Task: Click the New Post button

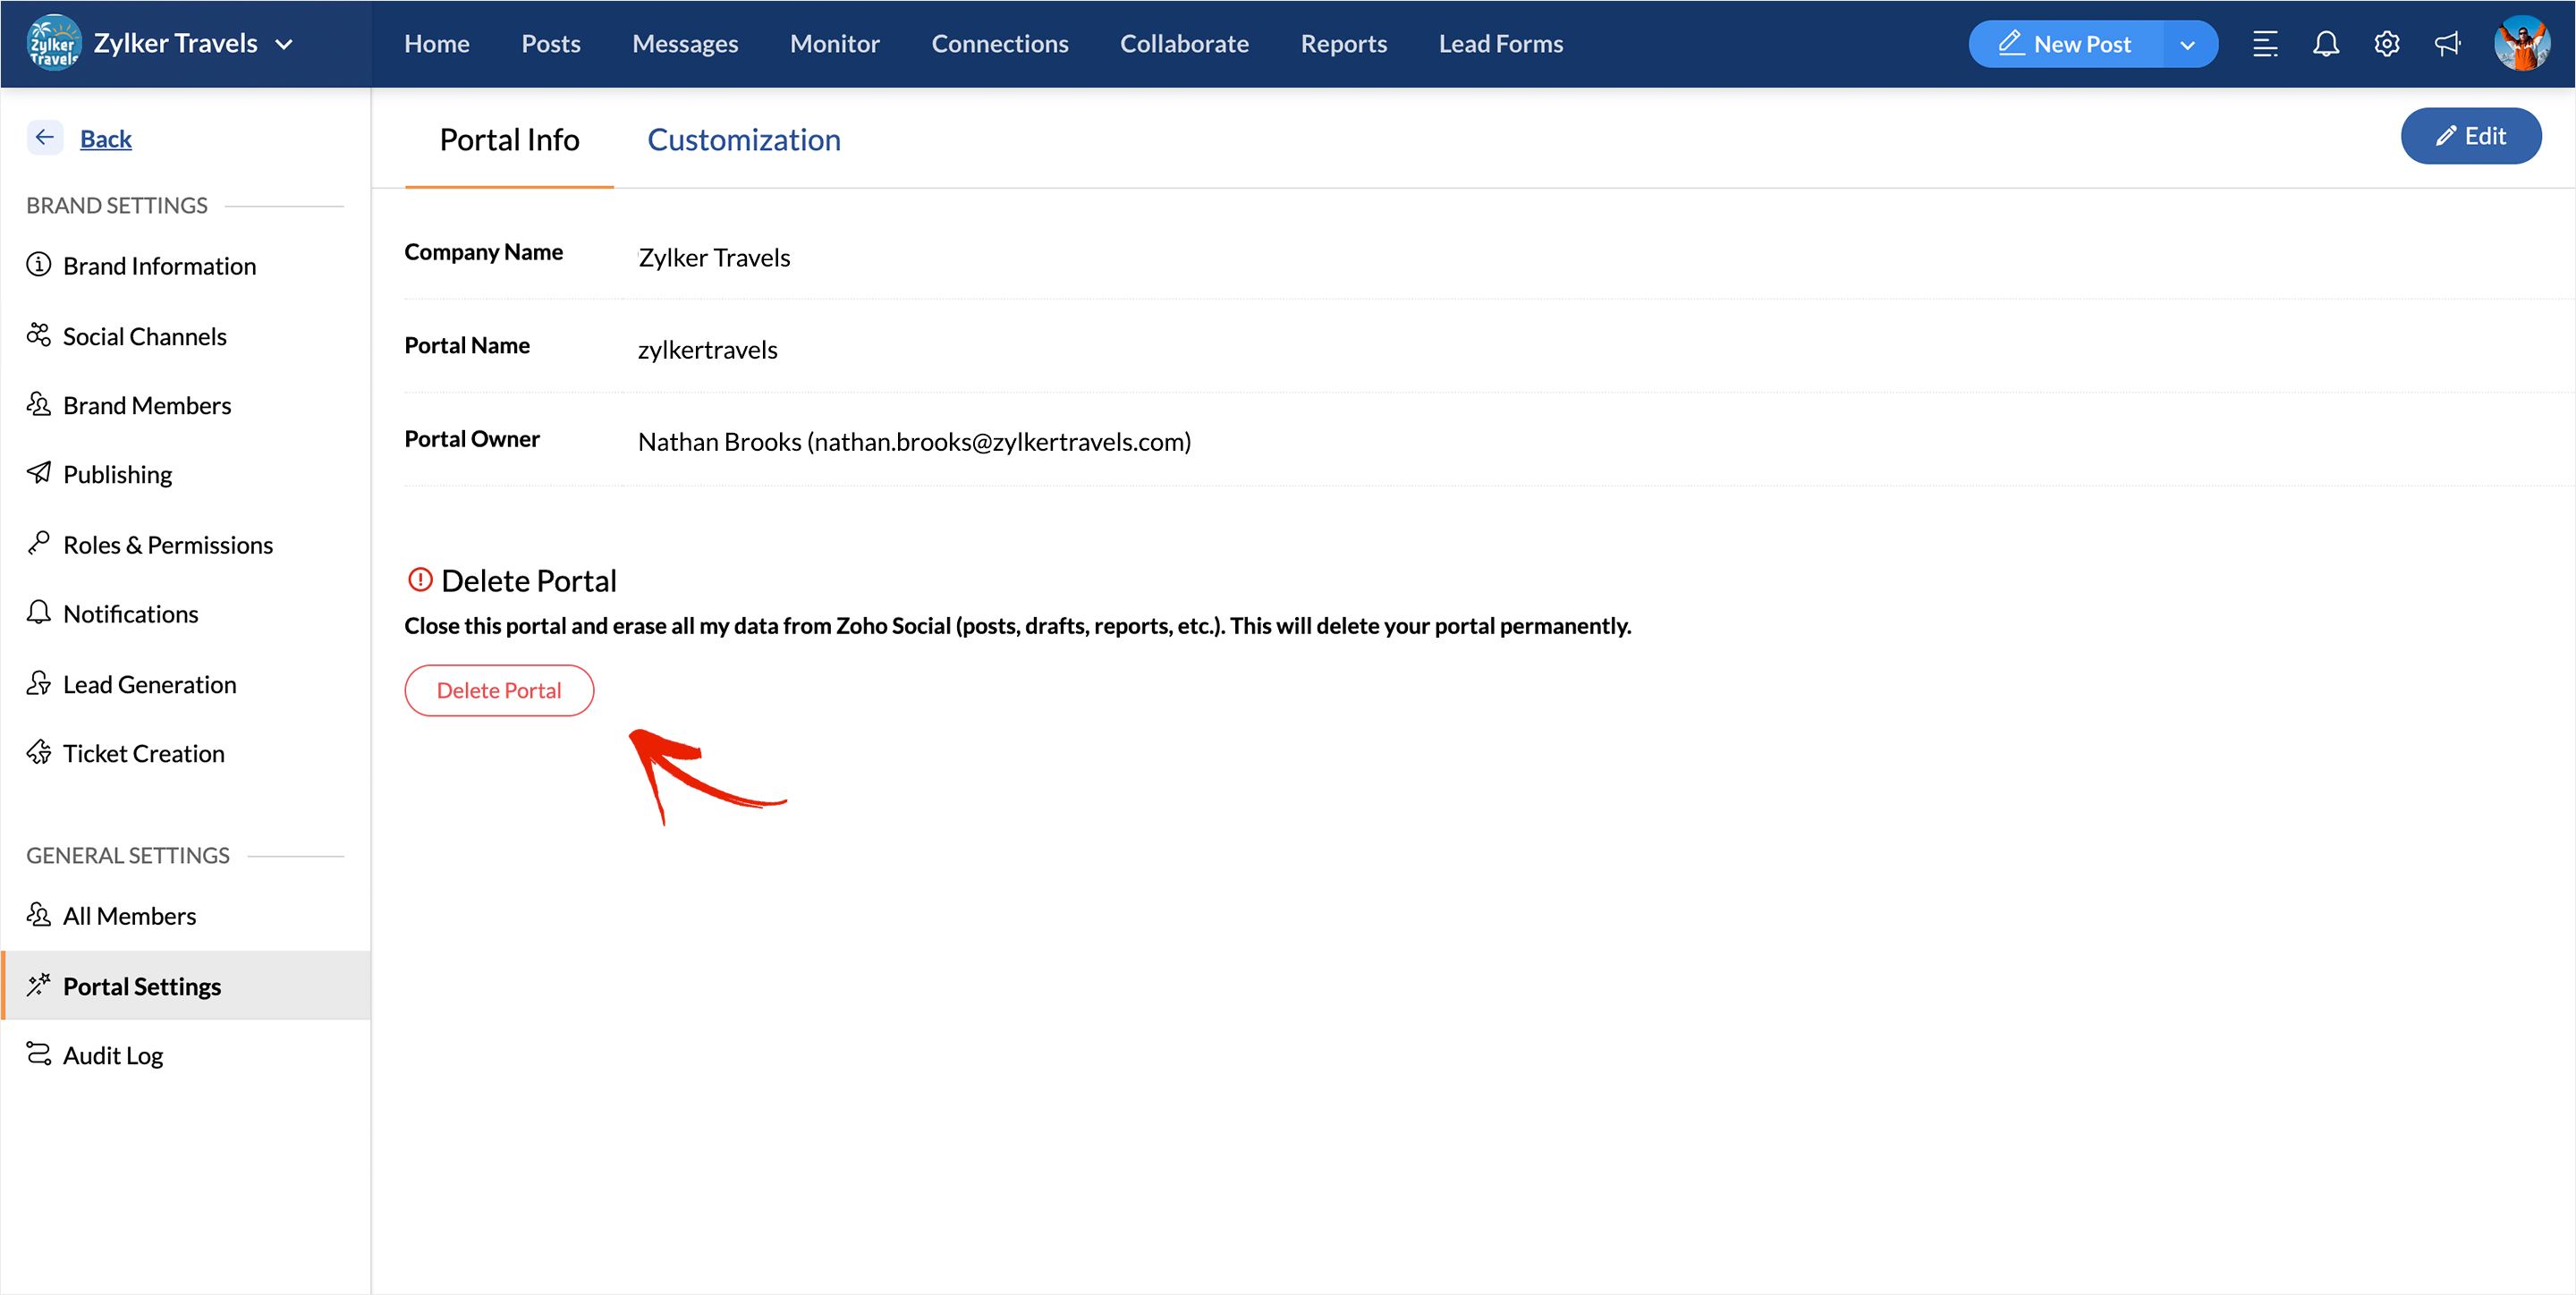Action: [2065, 44]
